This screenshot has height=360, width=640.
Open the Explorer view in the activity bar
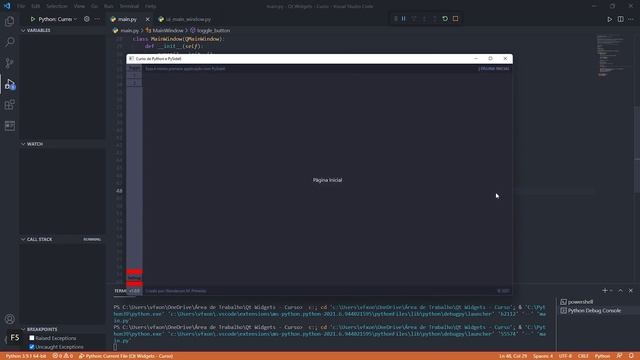click(10, 21)
